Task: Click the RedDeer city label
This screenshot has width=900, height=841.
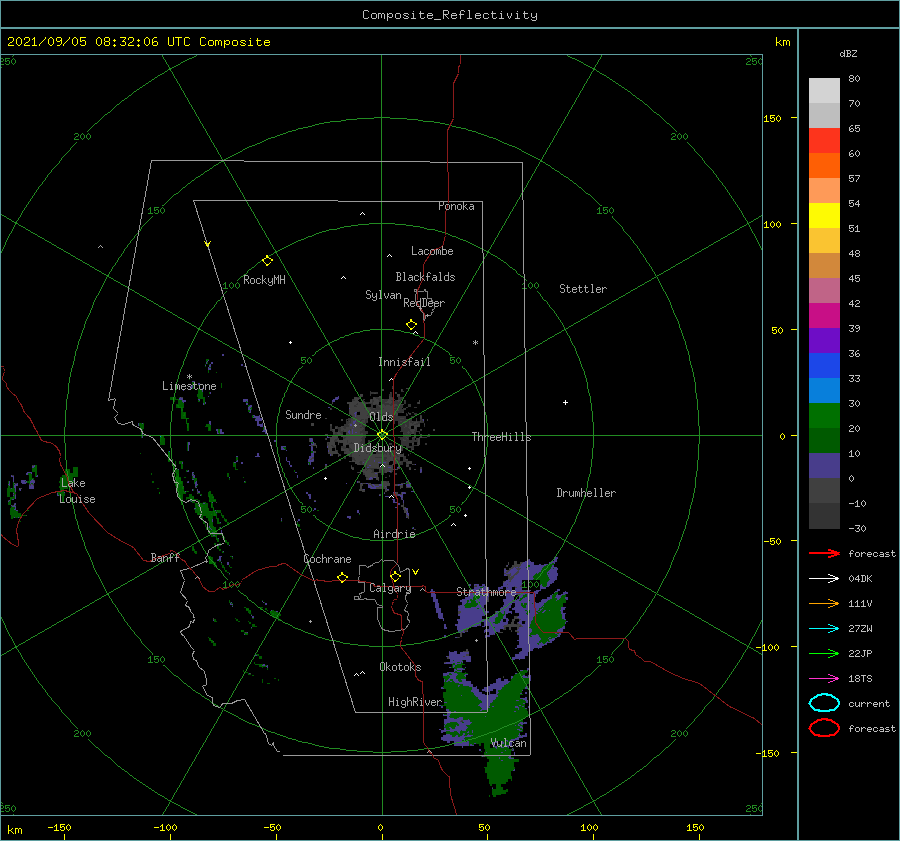Action: pyautogui.click(x=424, y=303)
